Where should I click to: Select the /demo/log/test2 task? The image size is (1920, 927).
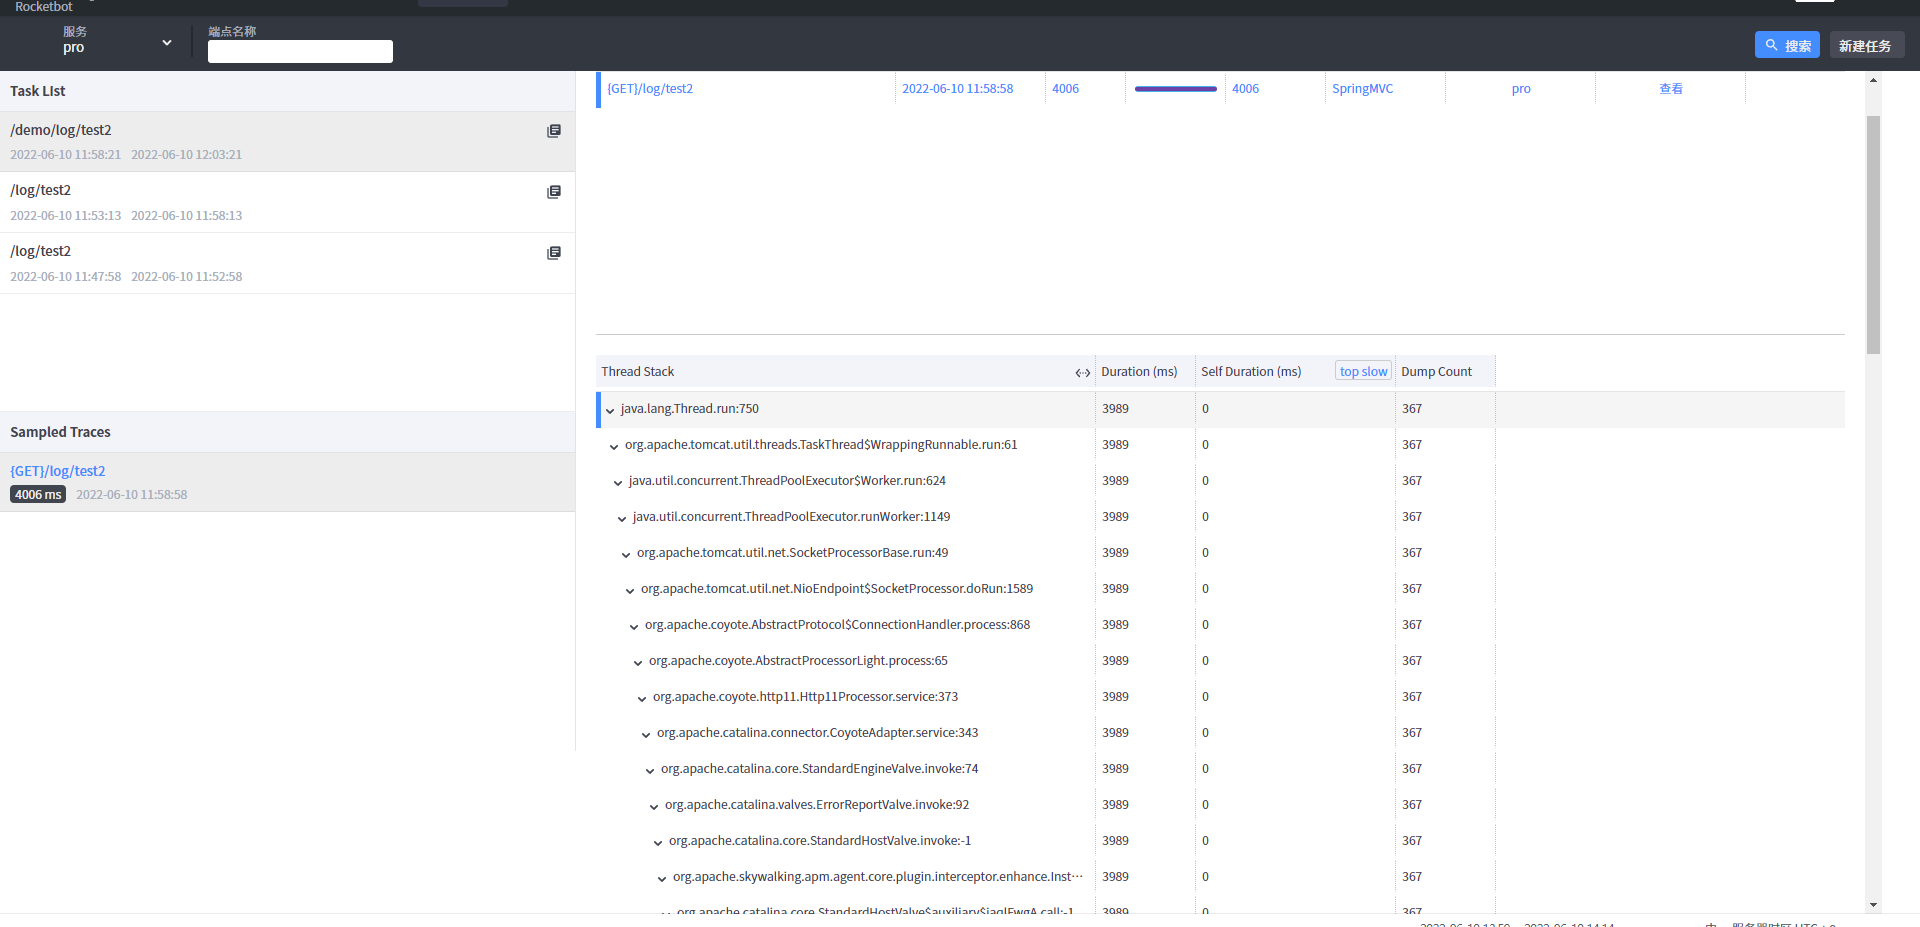click(x=287, y=141)
